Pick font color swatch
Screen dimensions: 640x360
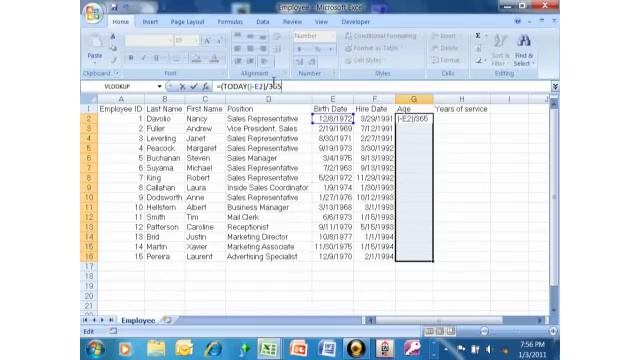(x=214, y=59)
